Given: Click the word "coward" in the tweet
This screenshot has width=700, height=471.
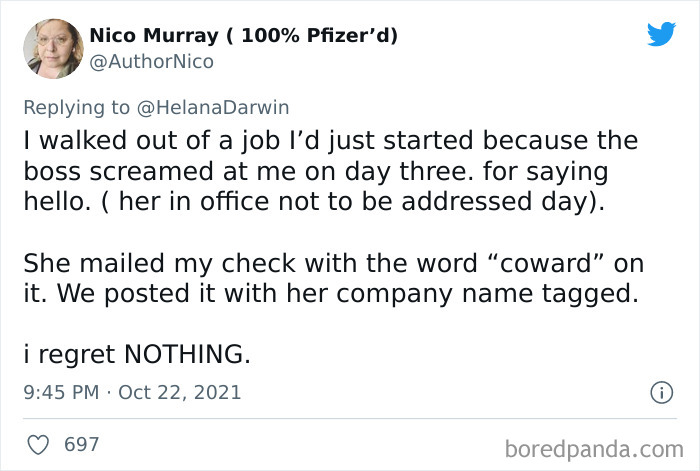Looking at the screenshot, I should pyautogui.click(x=565, y=263).
